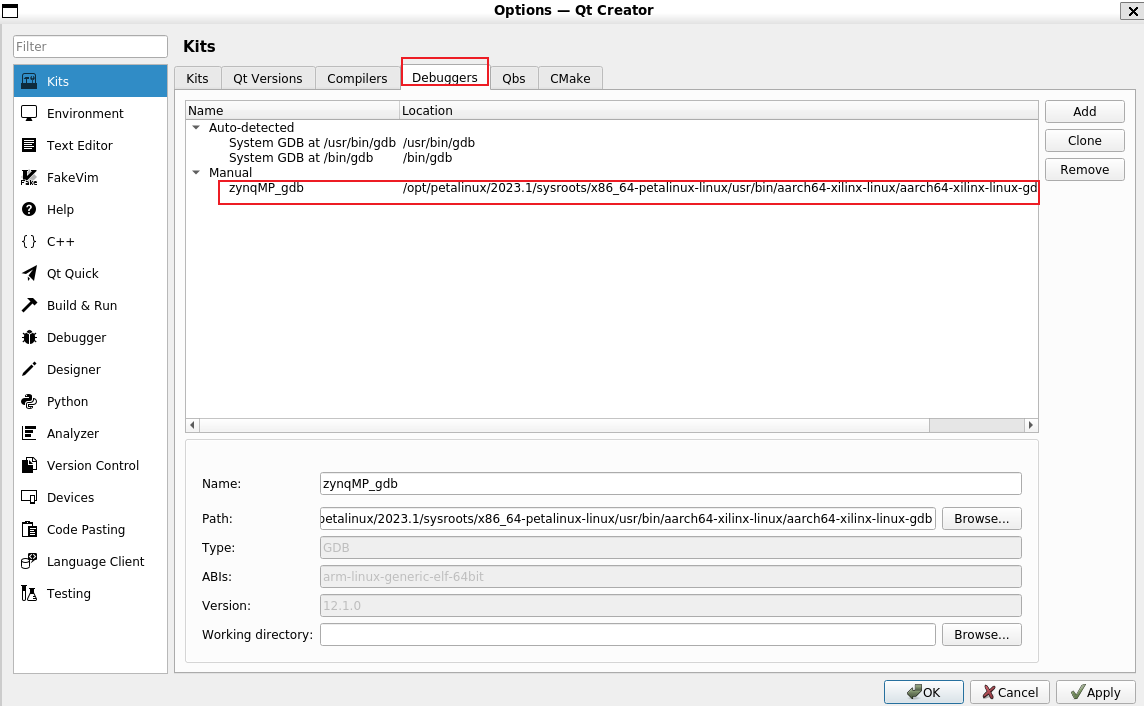Image resolution: width=1144 pixels, height=706 pixels.
Task: Click the window menu icon in title bar
Action: click(x=10, y=11)
